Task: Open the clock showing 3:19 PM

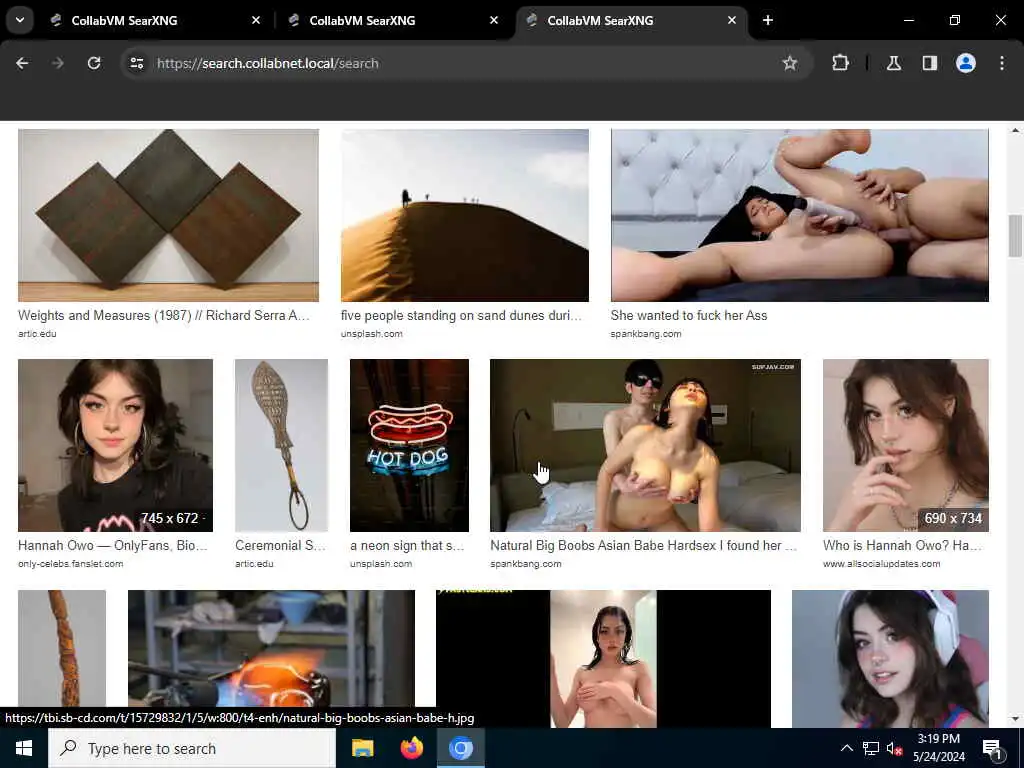Action: point(938,748)
